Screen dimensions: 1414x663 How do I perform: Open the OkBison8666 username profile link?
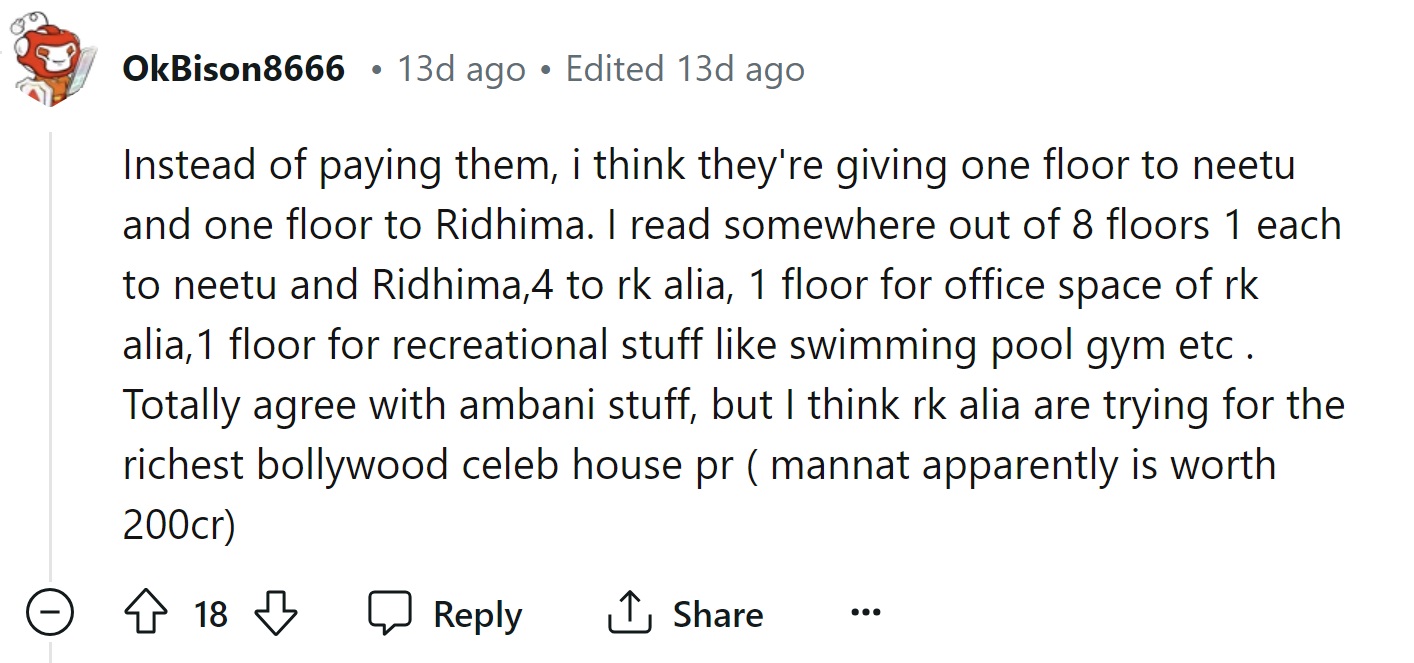(x=234, y=70)
